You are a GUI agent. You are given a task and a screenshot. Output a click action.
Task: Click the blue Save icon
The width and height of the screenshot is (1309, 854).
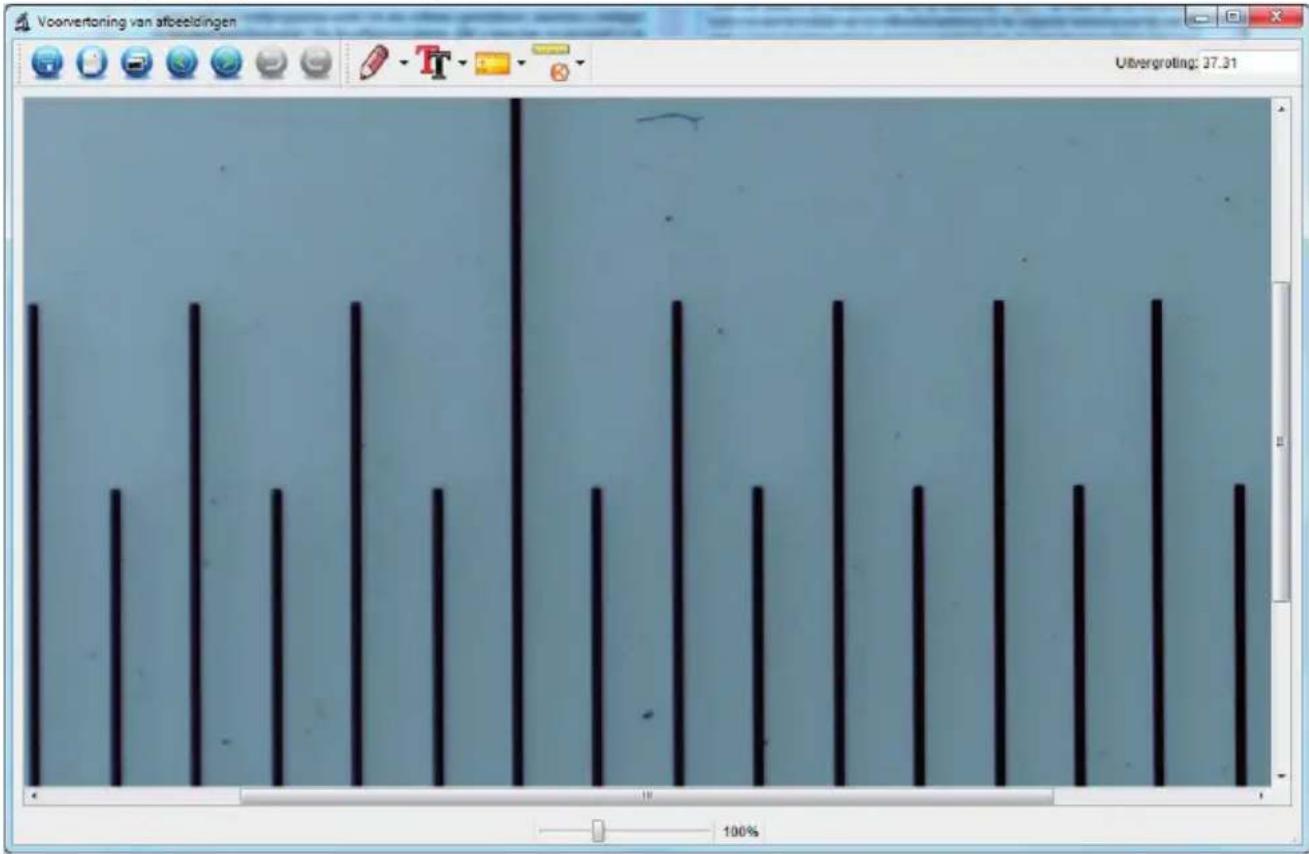[x=47, y=63]
